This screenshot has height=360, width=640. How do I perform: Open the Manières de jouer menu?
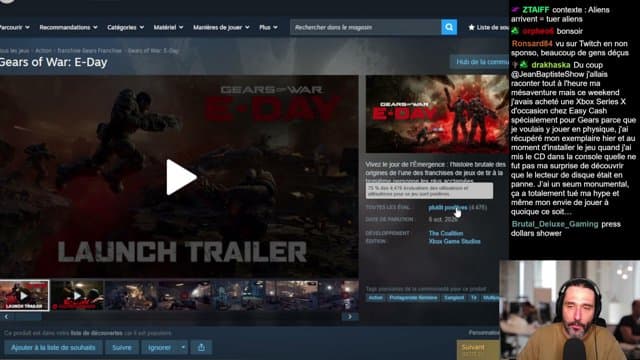point(221,27)
